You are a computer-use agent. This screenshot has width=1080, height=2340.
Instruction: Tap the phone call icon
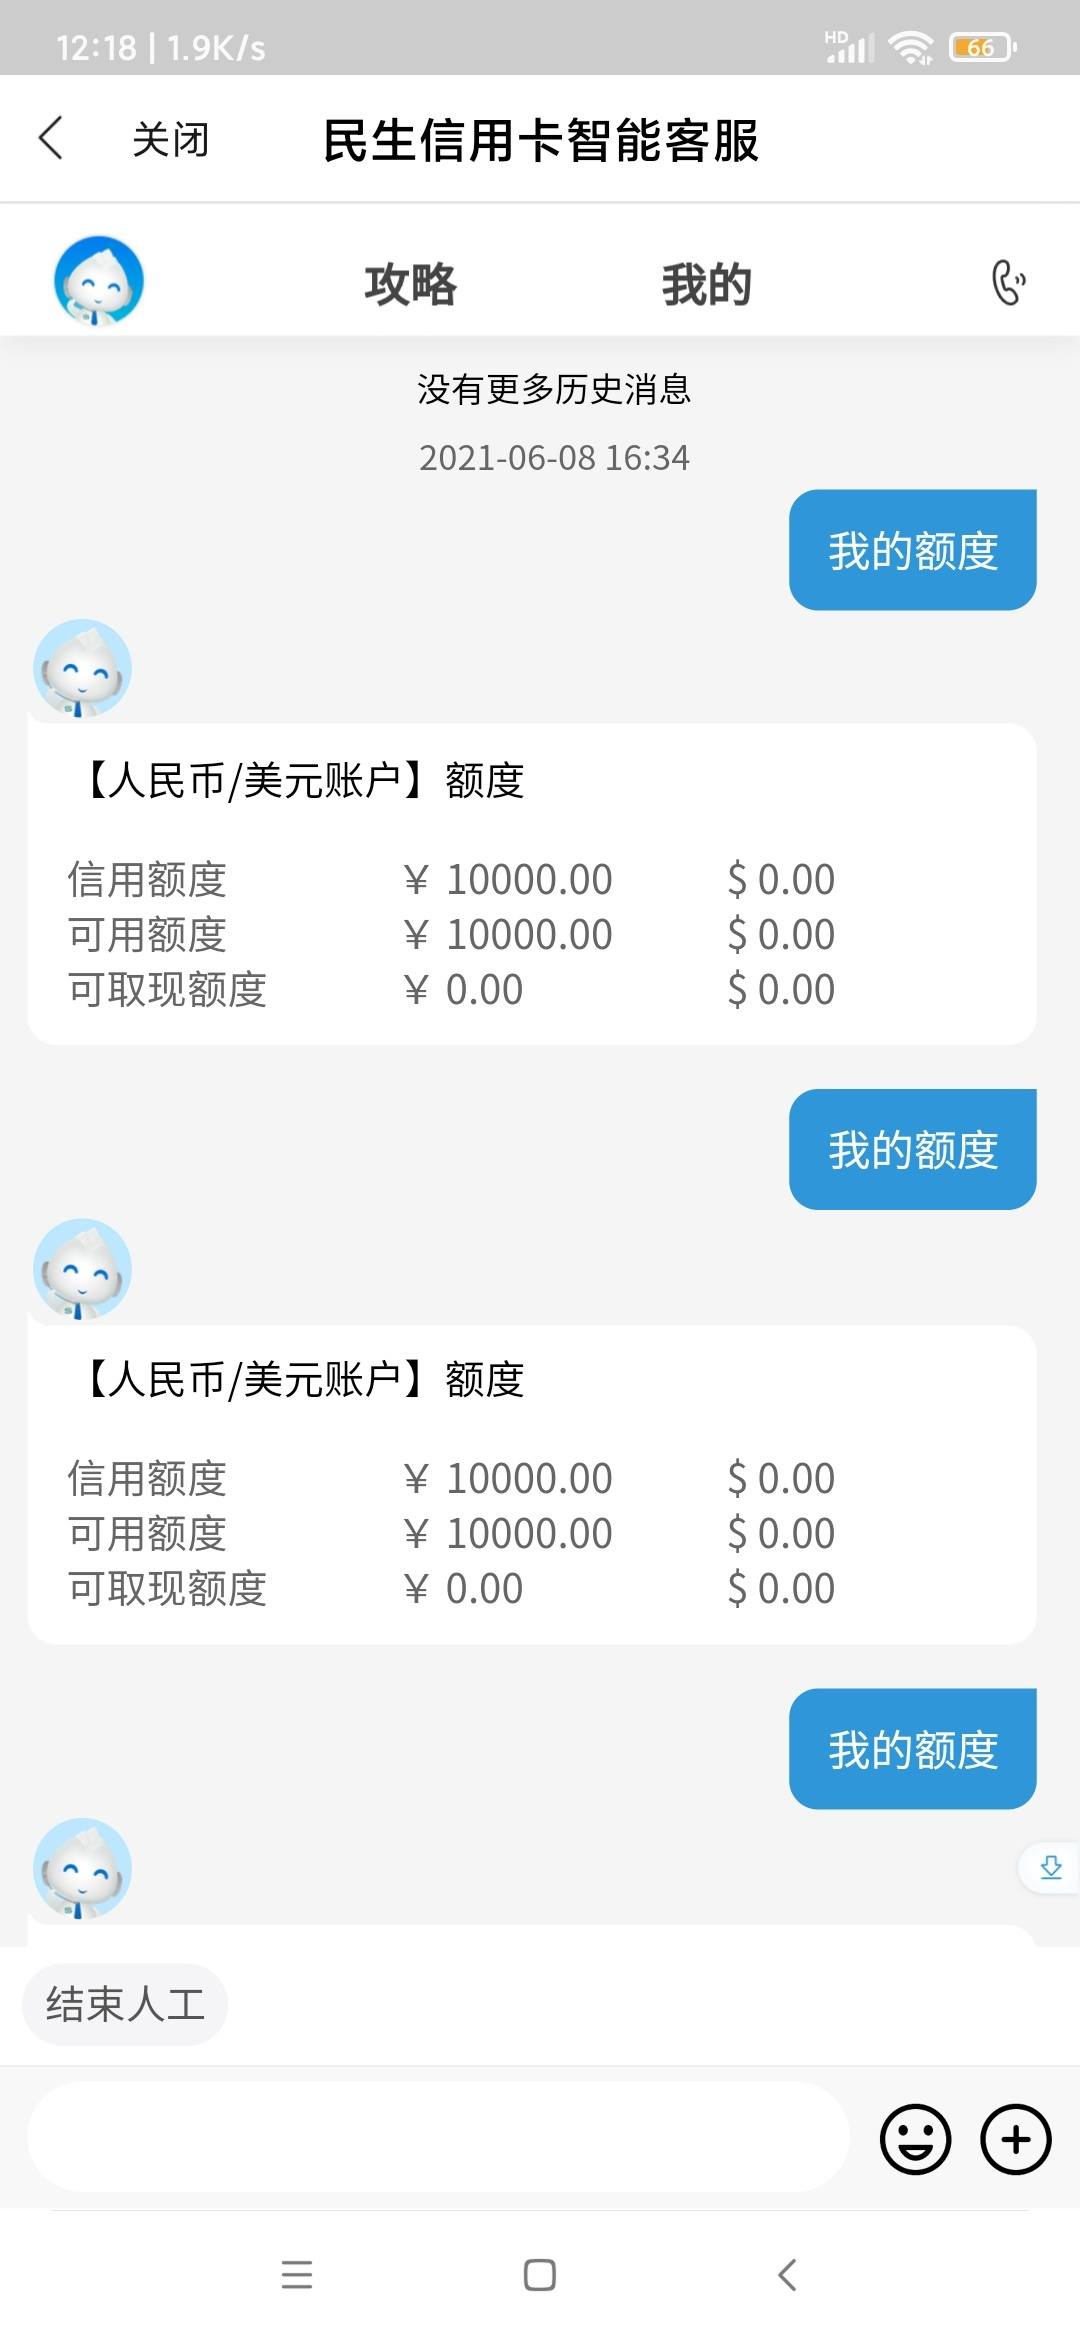[x=1008, y=282]
